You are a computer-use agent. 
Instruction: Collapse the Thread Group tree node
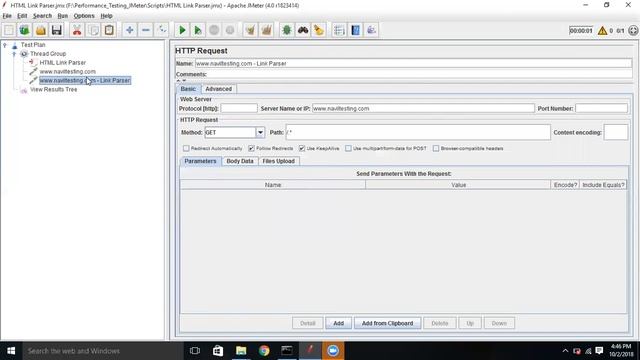pyautogui.click(x=14, y=53)
